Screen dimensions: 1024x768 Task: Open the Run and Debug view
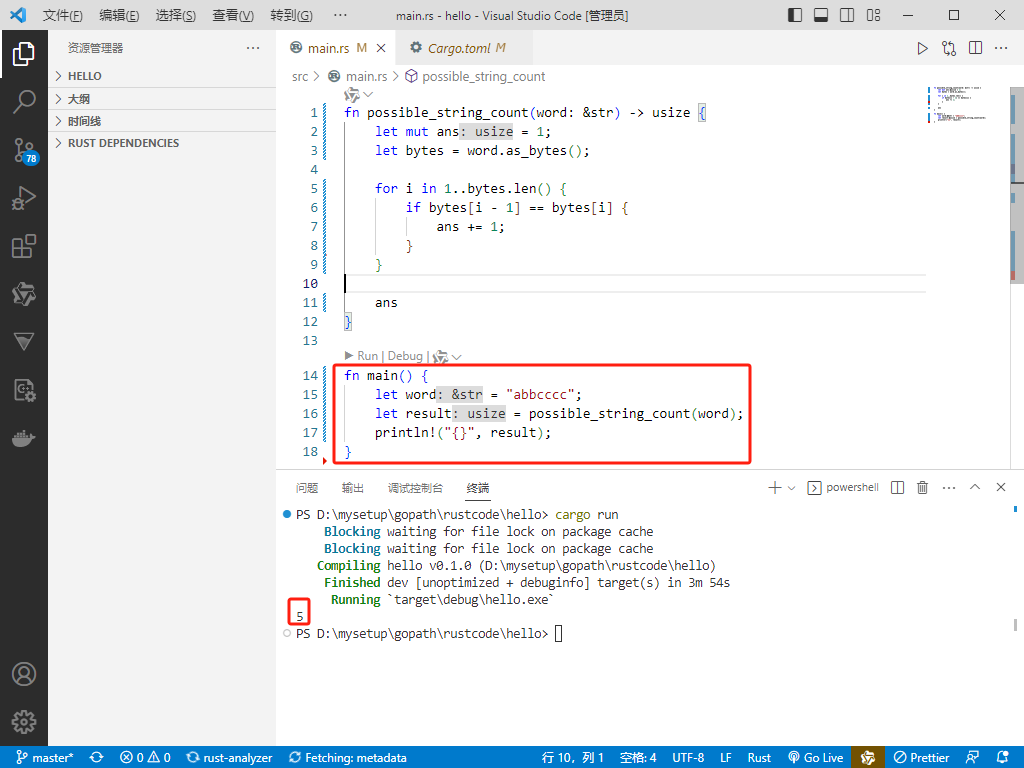coord(24,199)
